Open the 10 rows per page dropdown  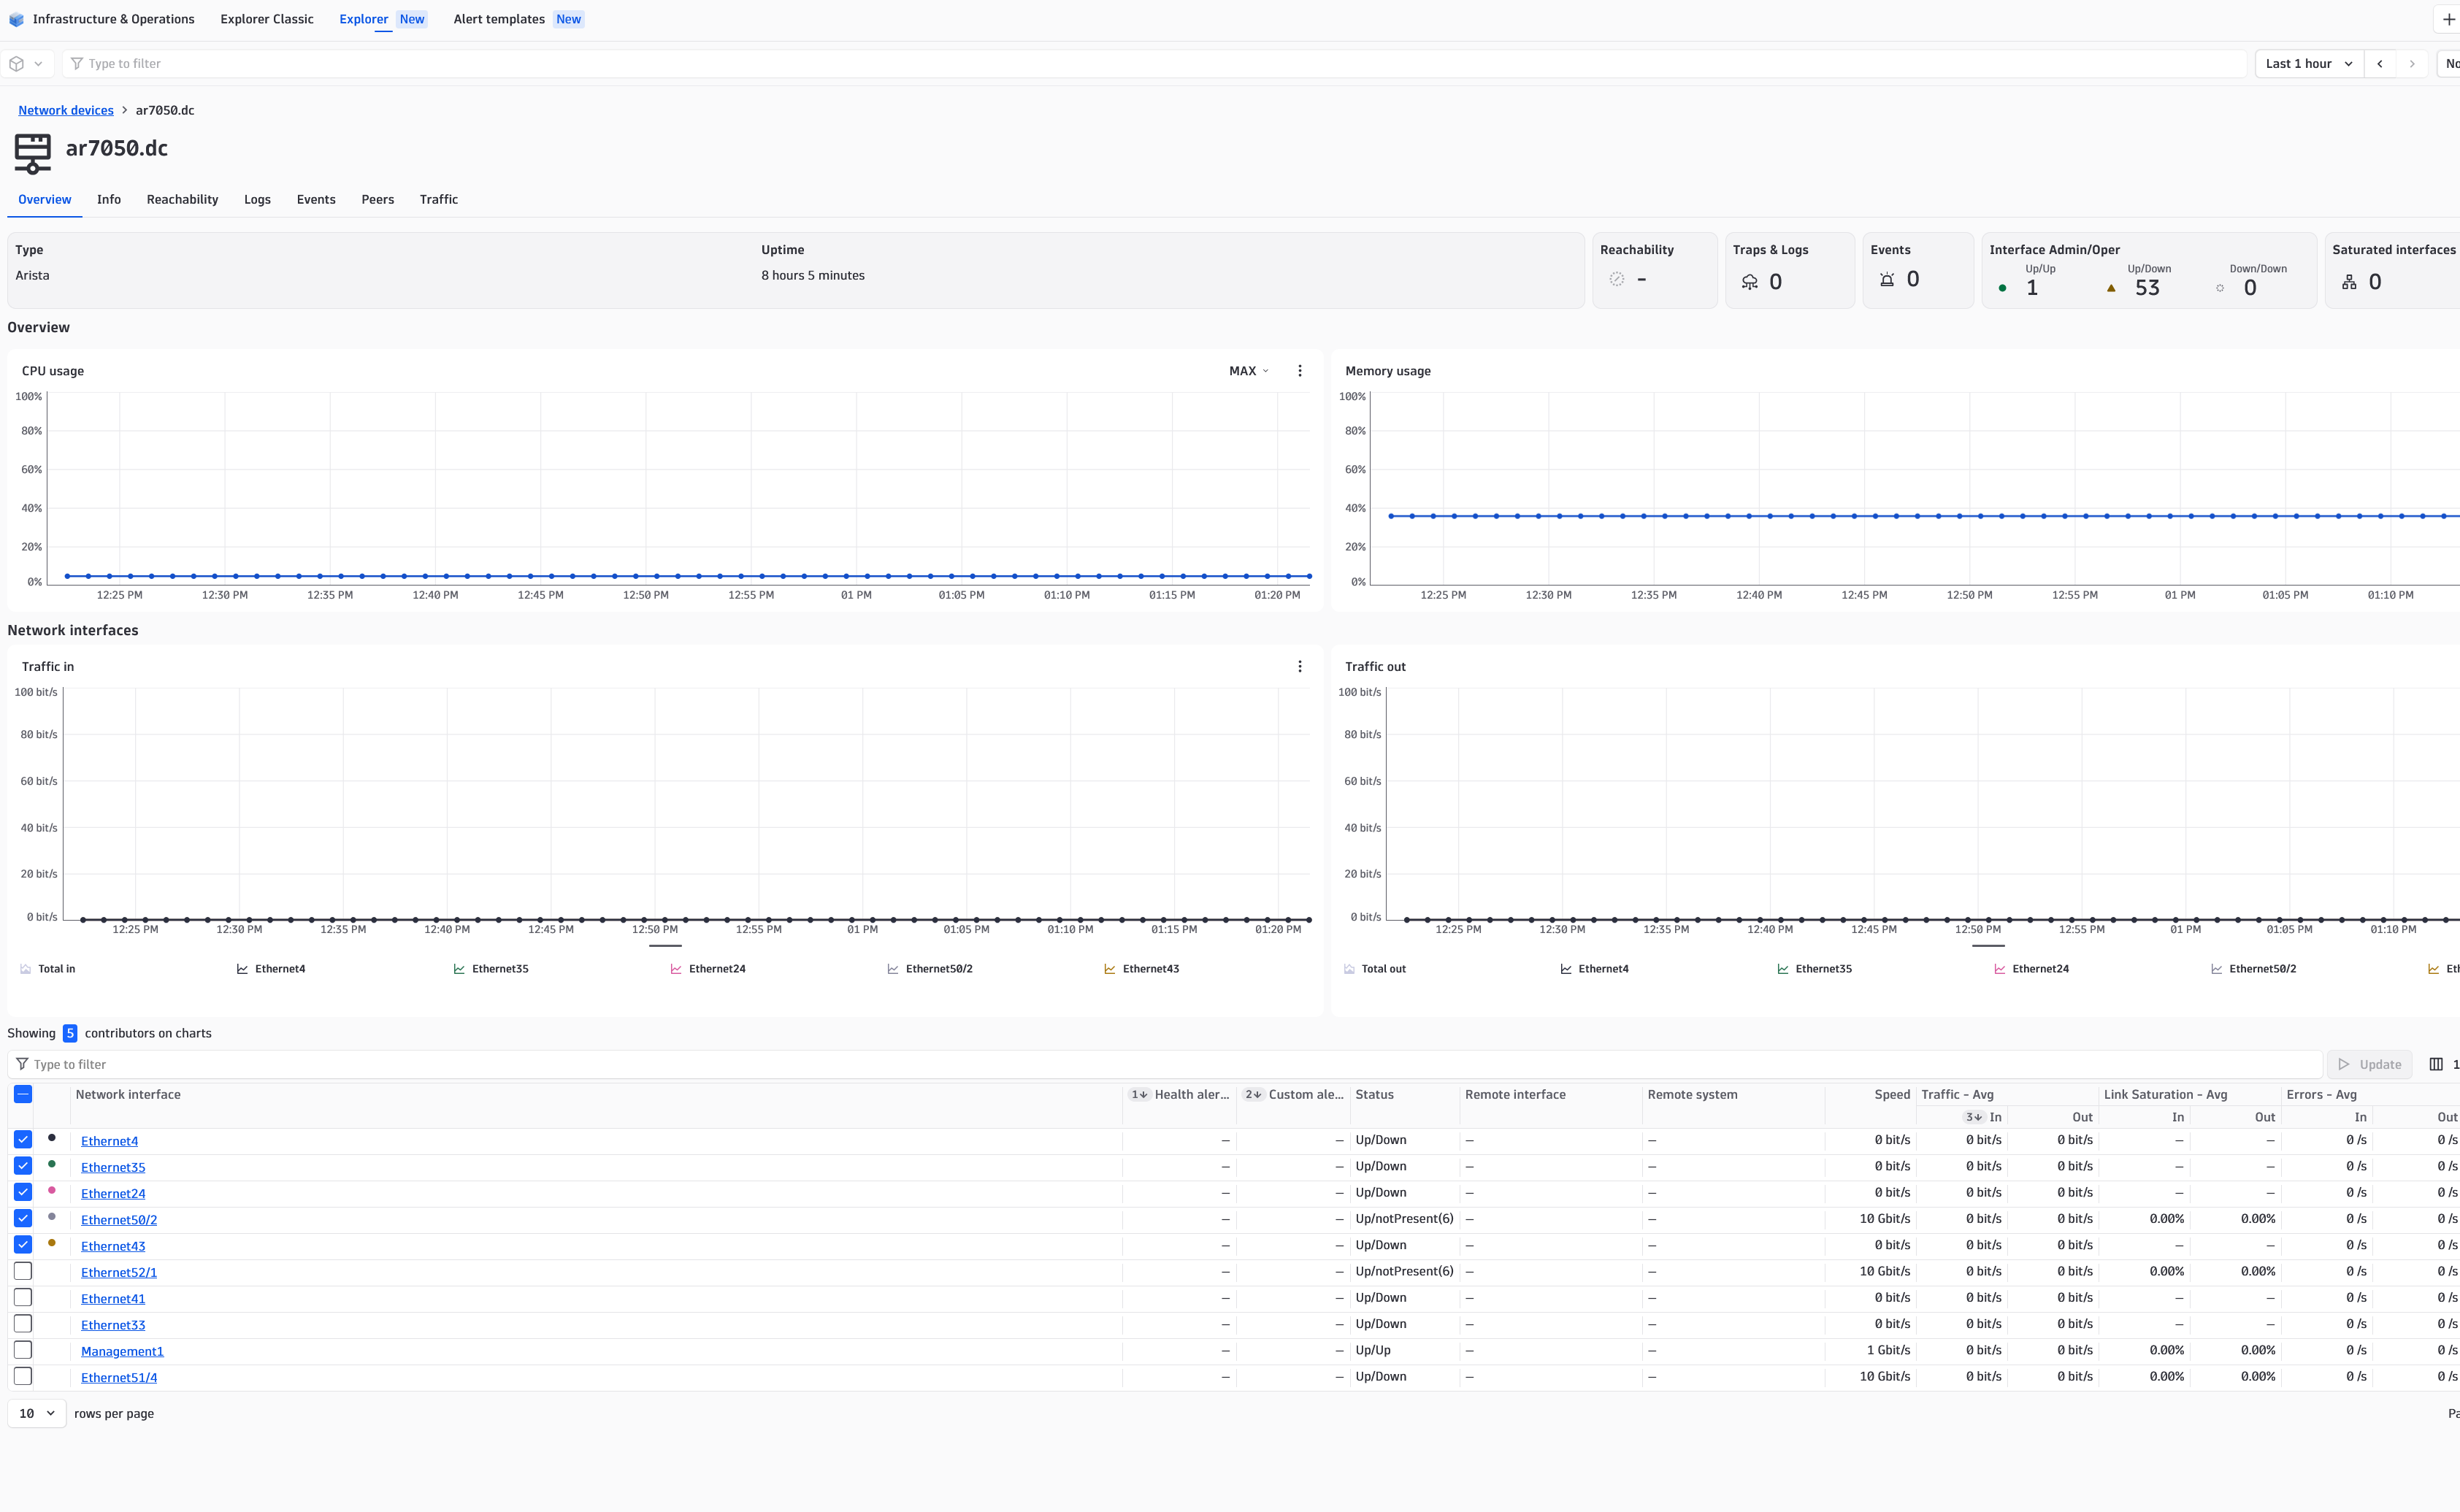[x=37, y=1413]
